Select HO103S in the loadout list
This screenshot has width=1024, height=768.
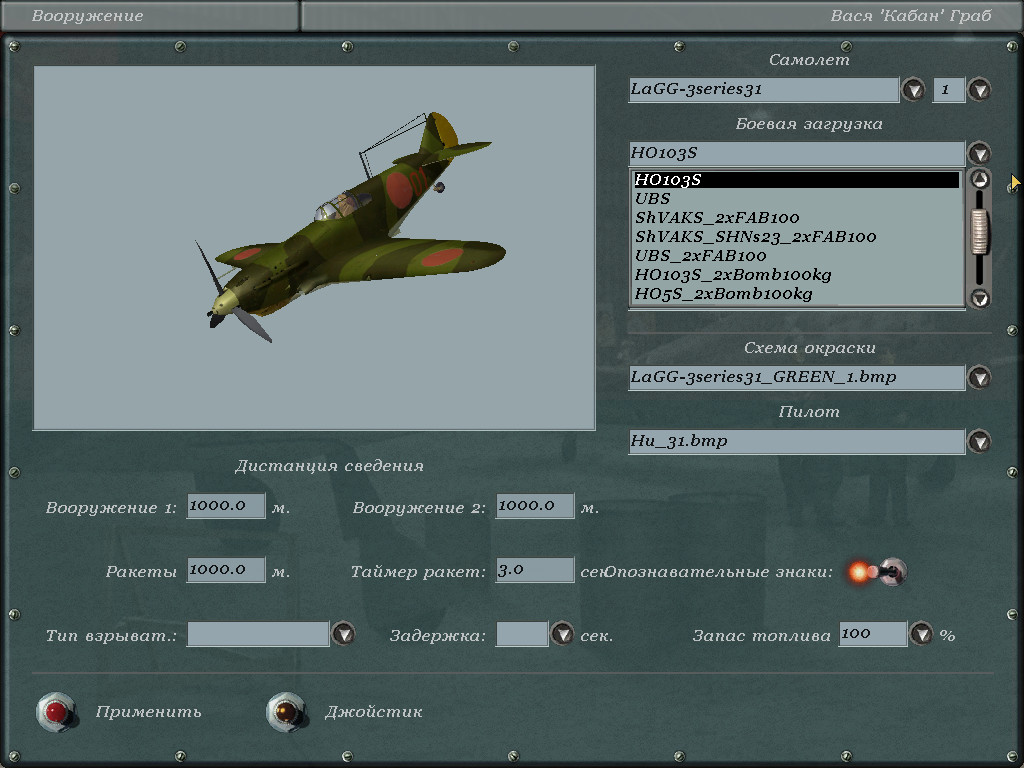pyautogui.click(x=796, y=180)
